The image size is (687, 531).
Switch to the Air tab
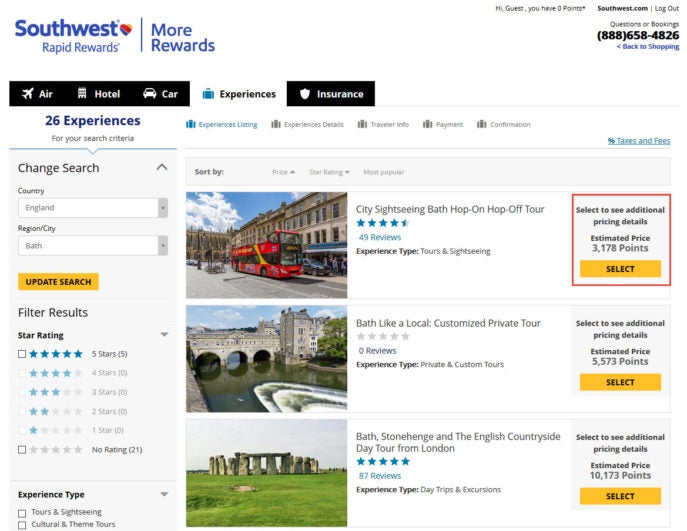coord(37,94)
